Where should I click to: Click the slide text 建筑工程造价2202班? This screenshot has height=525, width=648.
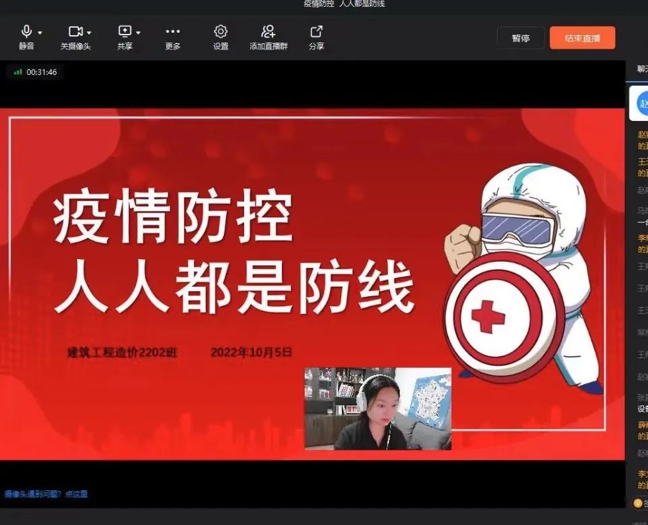[122, 353]
